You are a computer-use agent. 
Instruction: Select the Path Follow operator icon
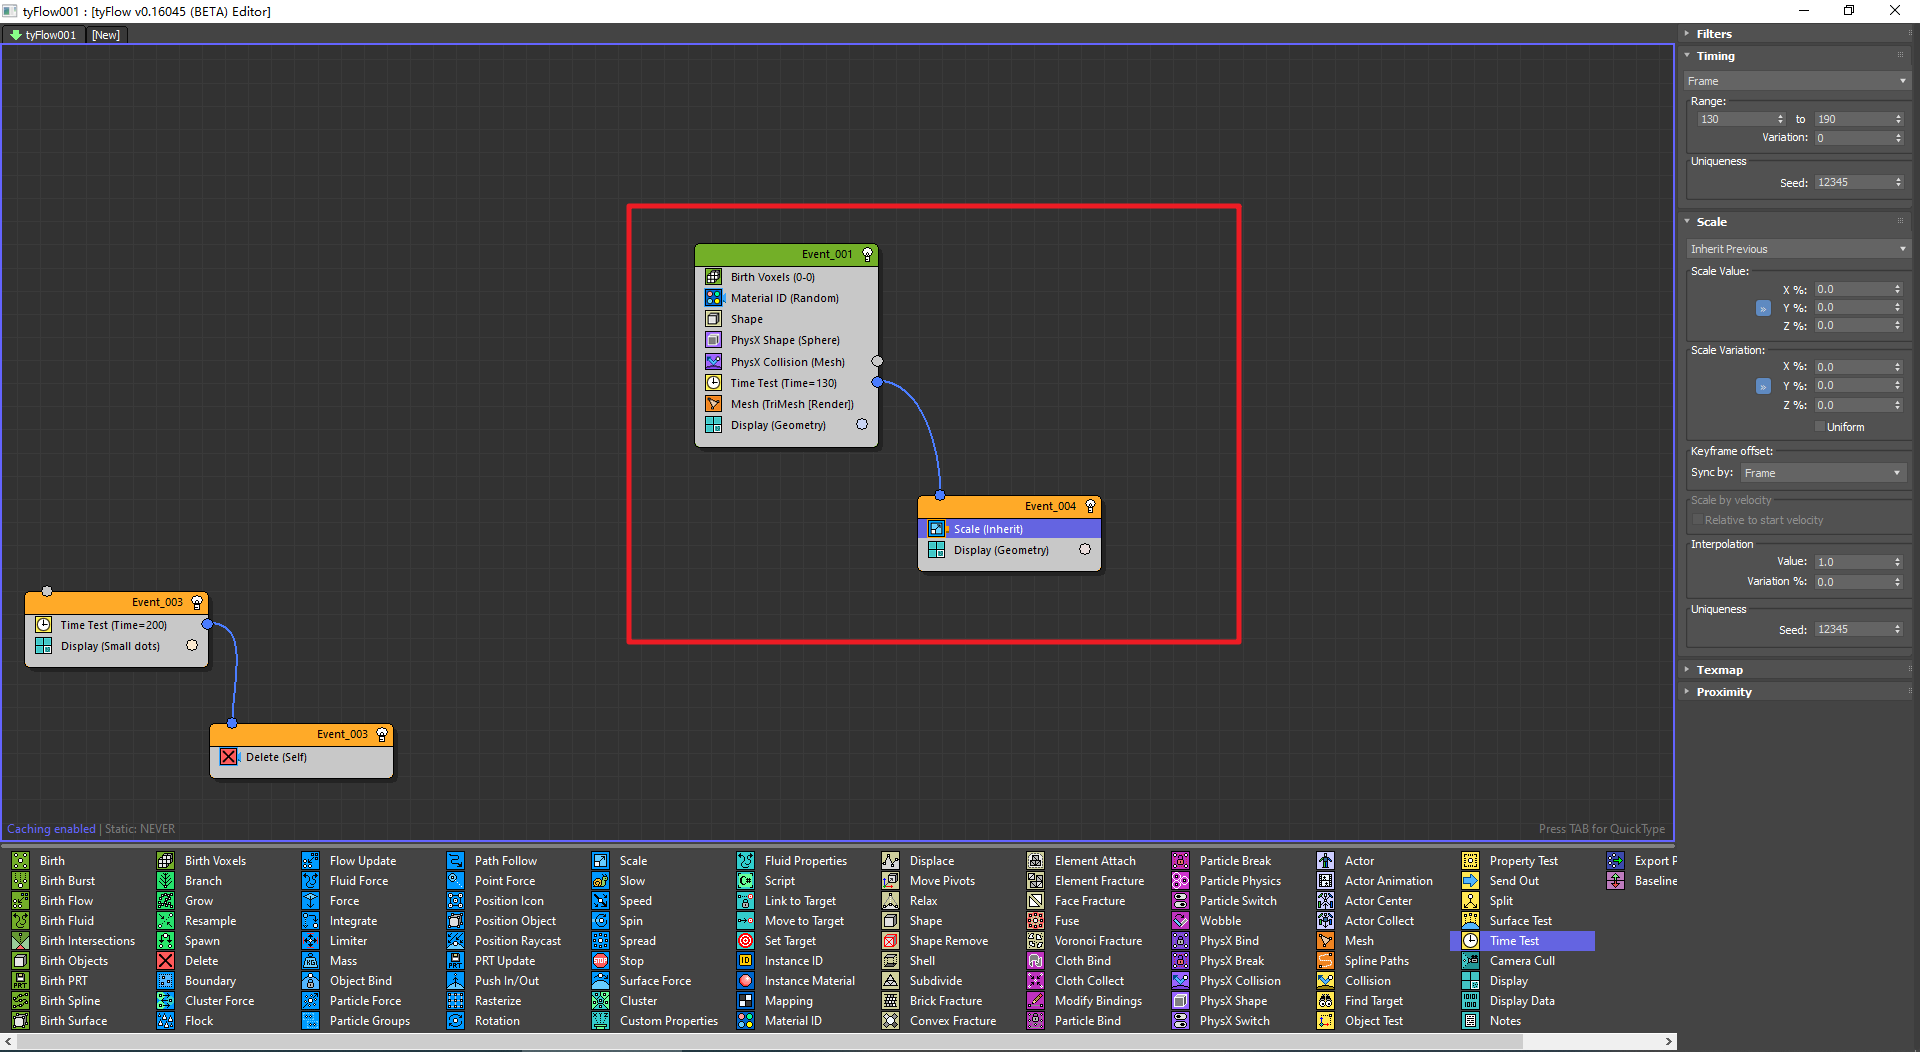click(x=456, y=861)
